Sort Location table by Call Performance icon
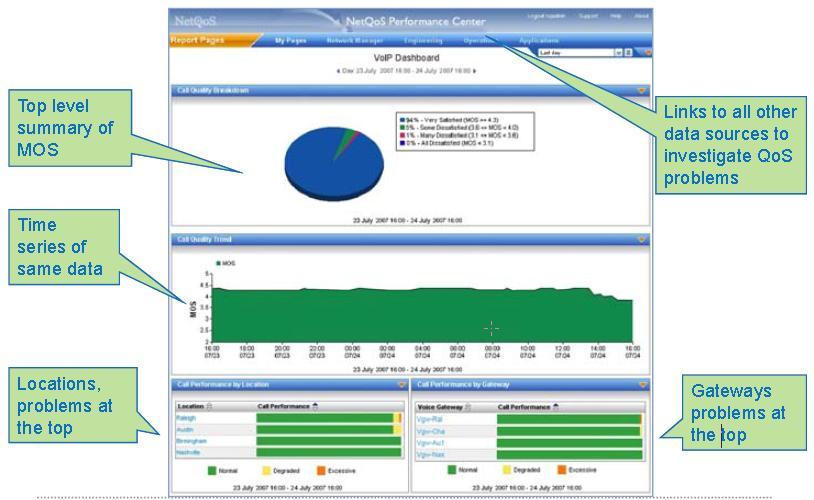Screen dimensions: 814x500 coord(315,407)
